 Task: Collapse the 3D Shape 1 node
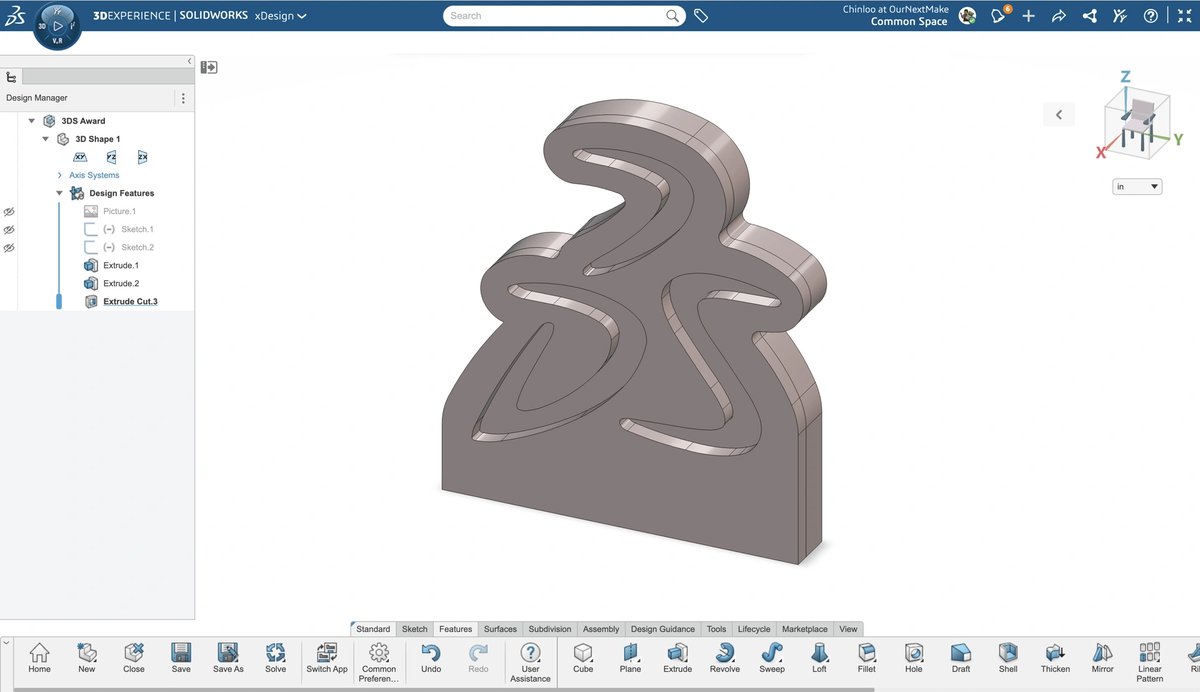pos(45,139)
